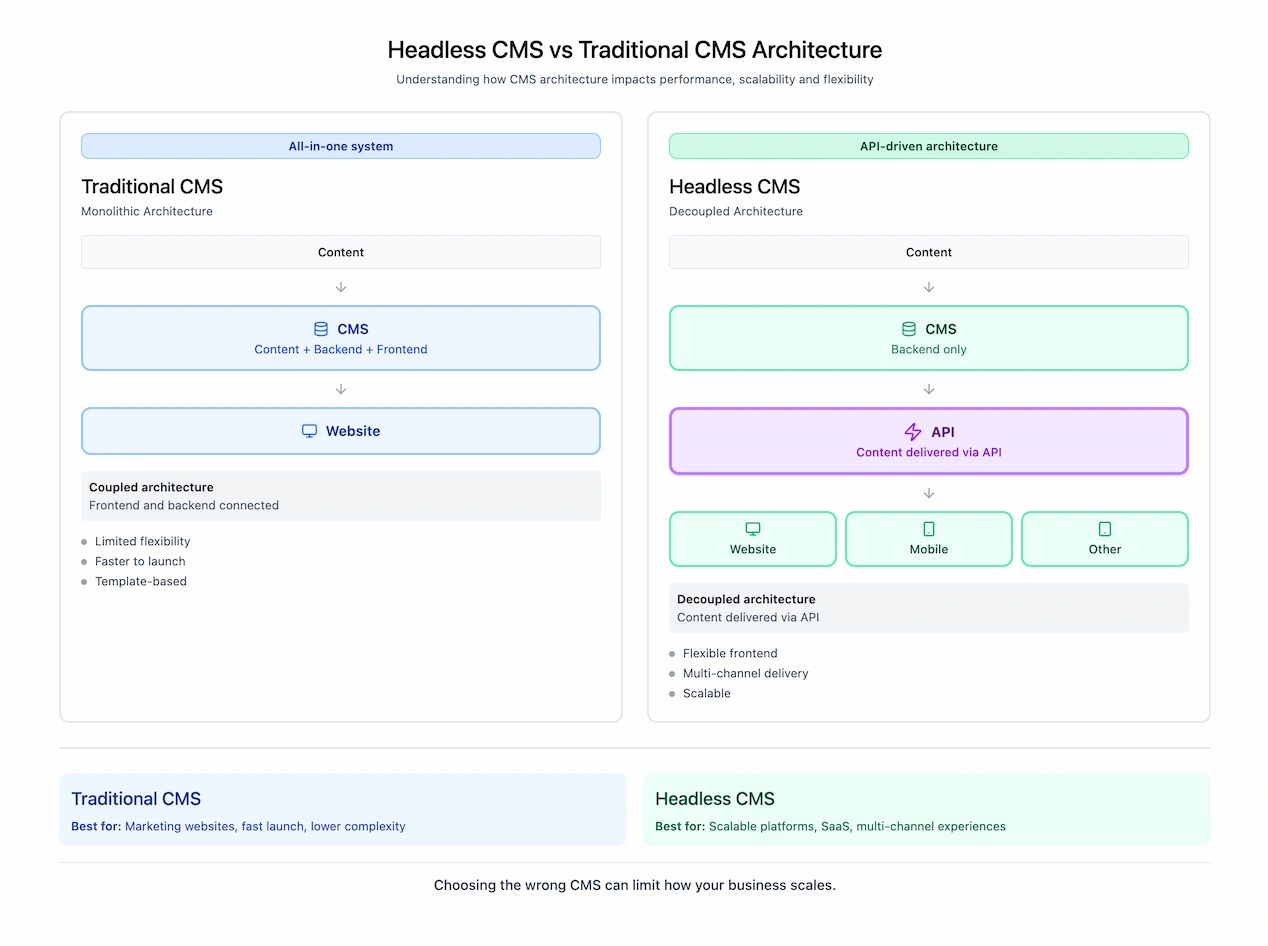Screen dimensions: 1268x946
Task: Select the phone icon in the Mobile card
Action: click(x=928, y=527)
